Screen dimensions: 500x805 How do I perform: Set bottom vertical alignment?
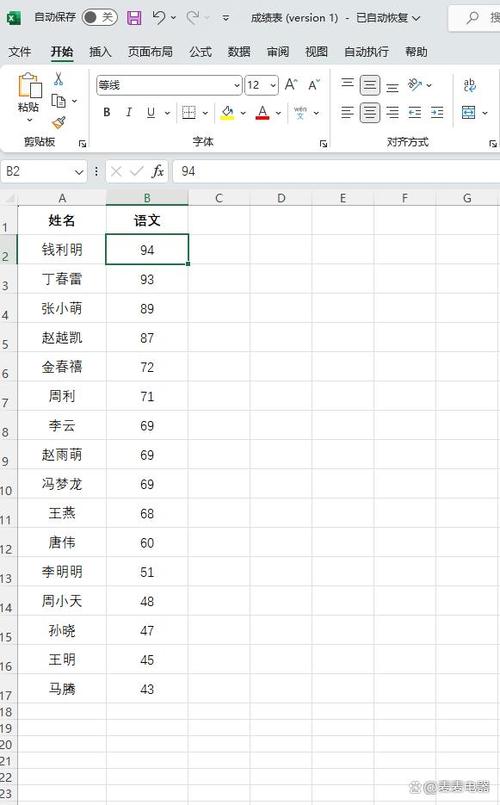click(392, 86)
